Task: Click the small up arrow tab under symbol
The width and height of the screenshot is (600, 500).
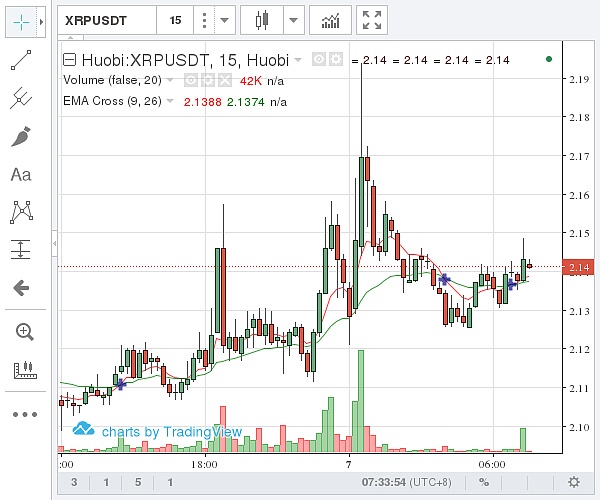Action: click(71, 37)
